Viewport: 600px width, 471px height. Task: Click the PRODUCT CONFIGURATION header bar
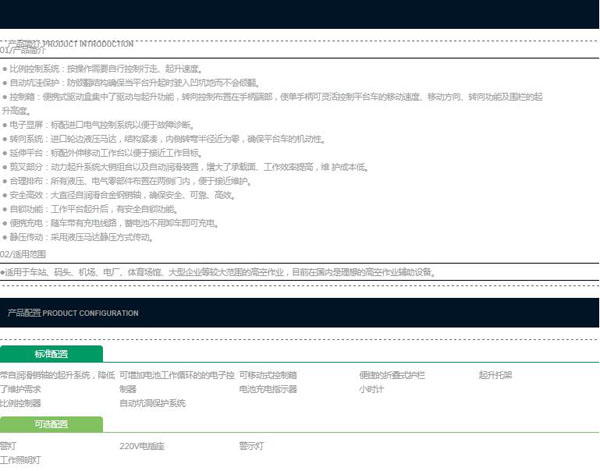click(300, 312)
